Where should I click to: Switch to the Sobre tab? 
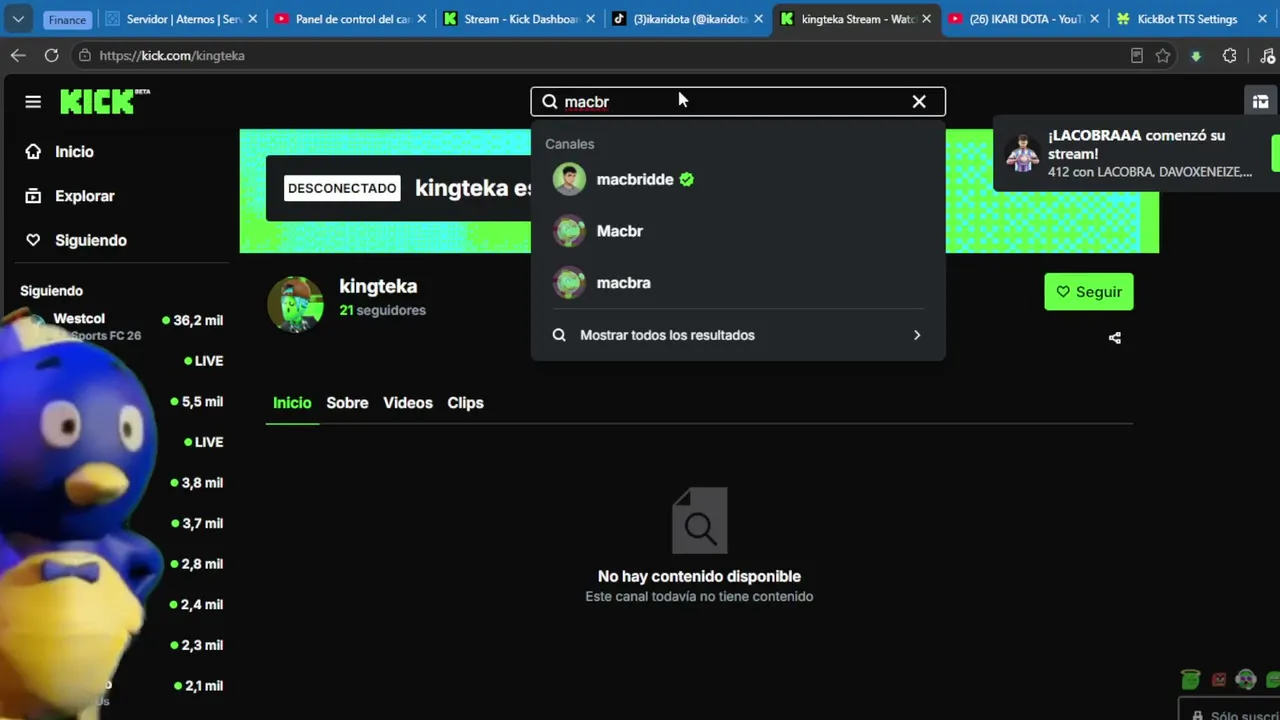pos(347,403)
